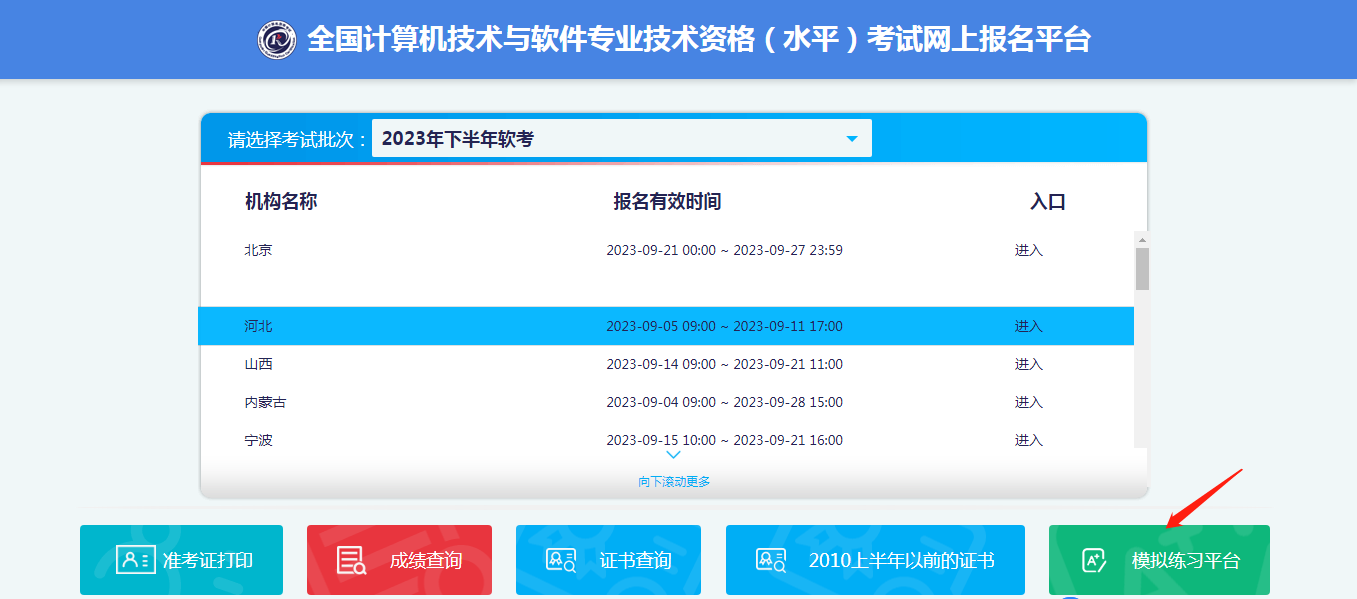The height and width of the screenshot is (599, 1357).
Task: Click the 机构名称 column header
Action: click(x=281, y=202)
